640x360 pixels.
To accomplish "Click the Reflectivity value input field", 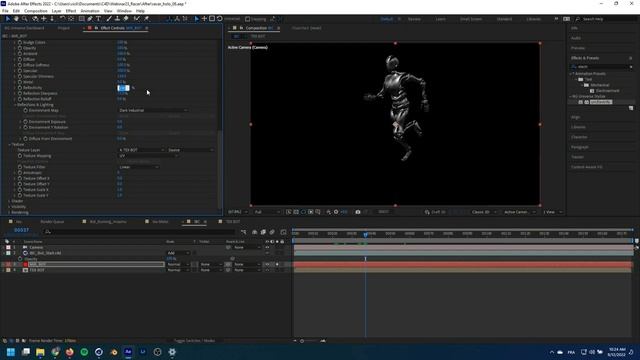I will coord(123,88).
